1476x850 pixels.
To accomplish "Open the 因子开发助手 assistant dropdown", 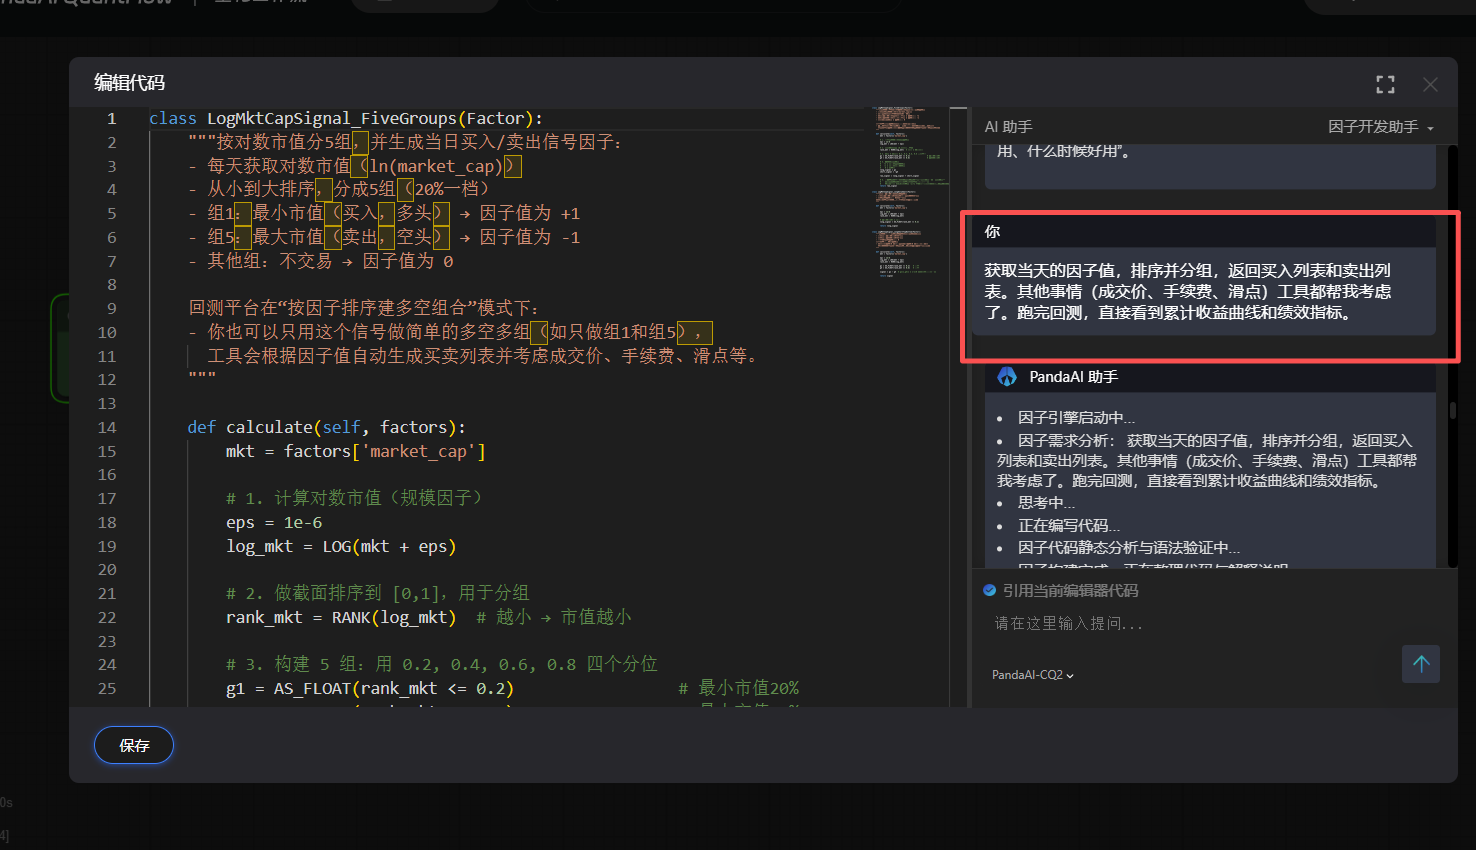I will pos(1381,127).
